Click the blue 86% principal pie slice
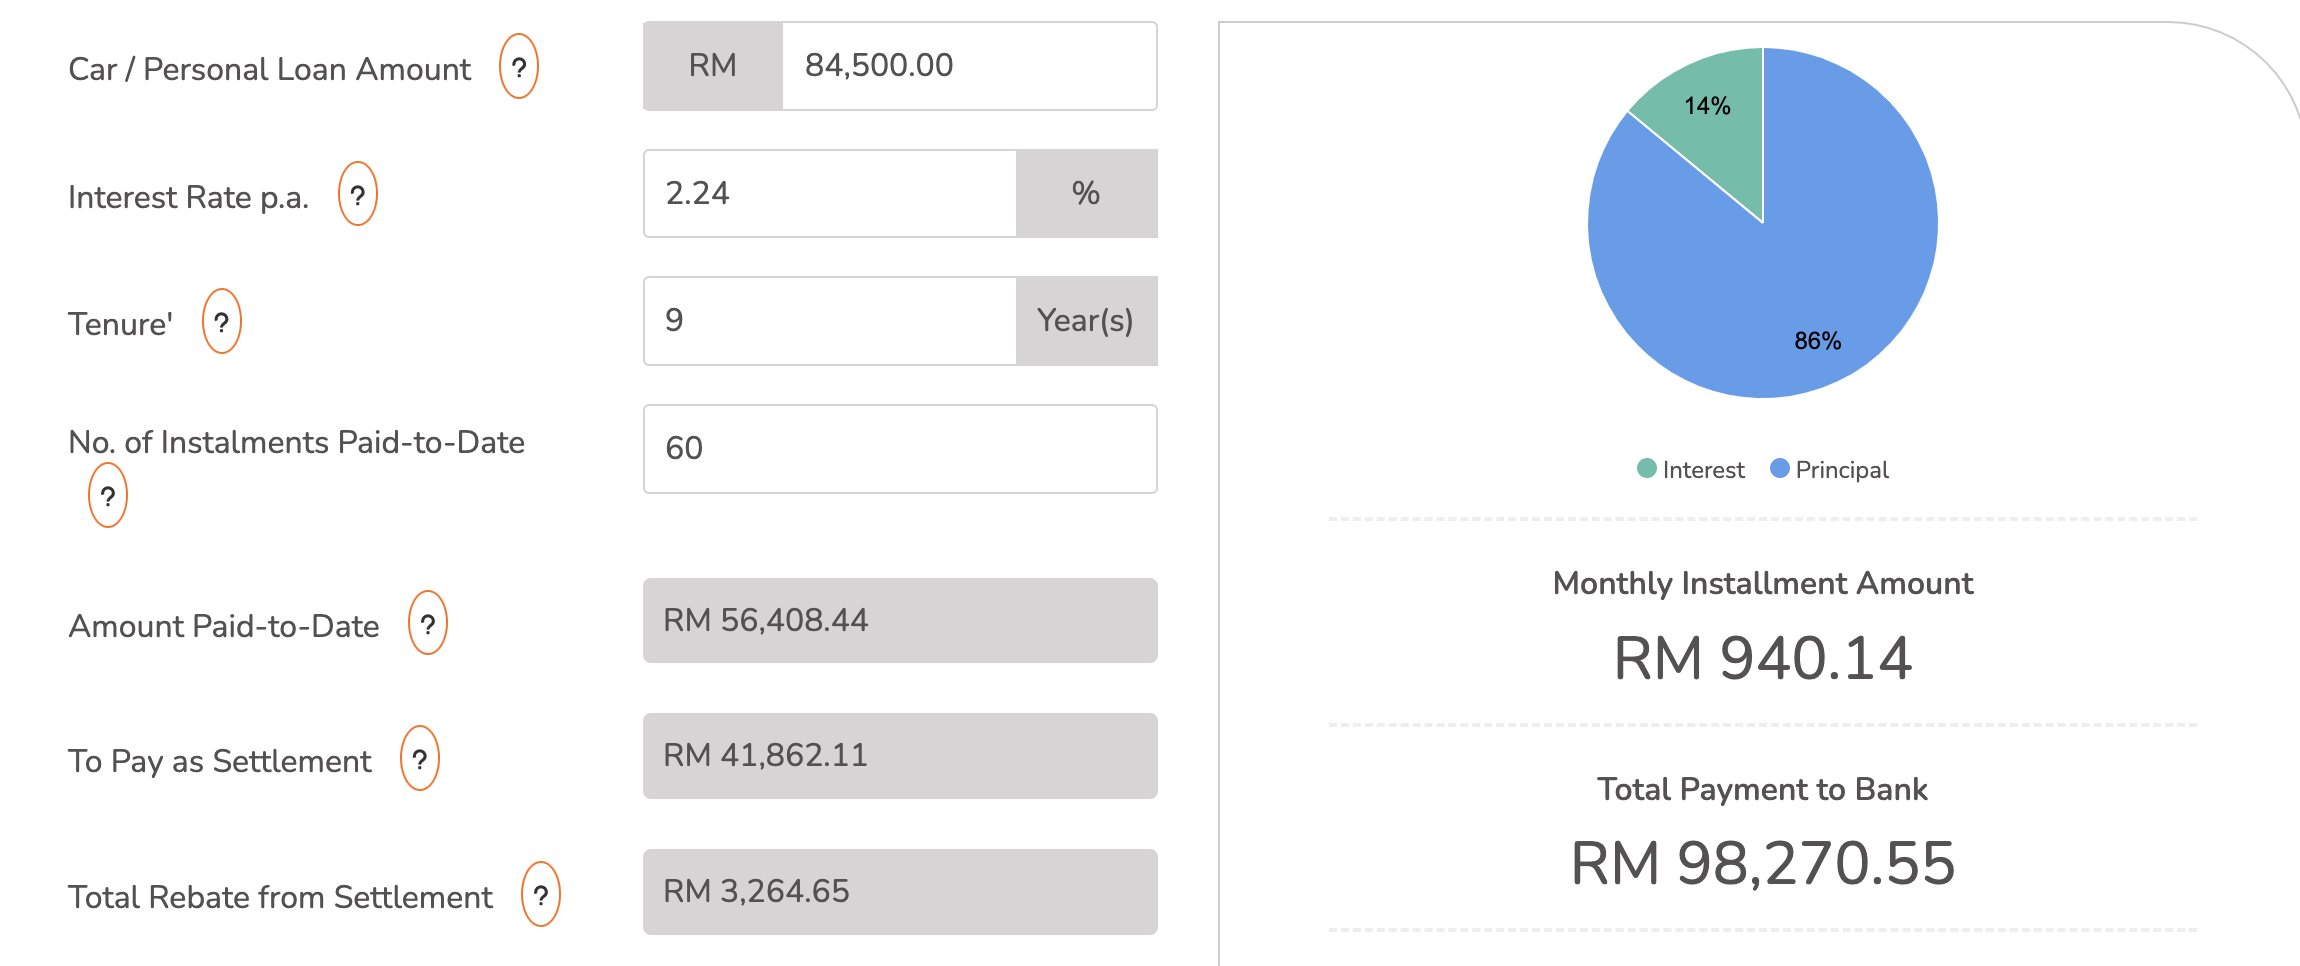2300x966 pixels. [x=1800, y=290]
